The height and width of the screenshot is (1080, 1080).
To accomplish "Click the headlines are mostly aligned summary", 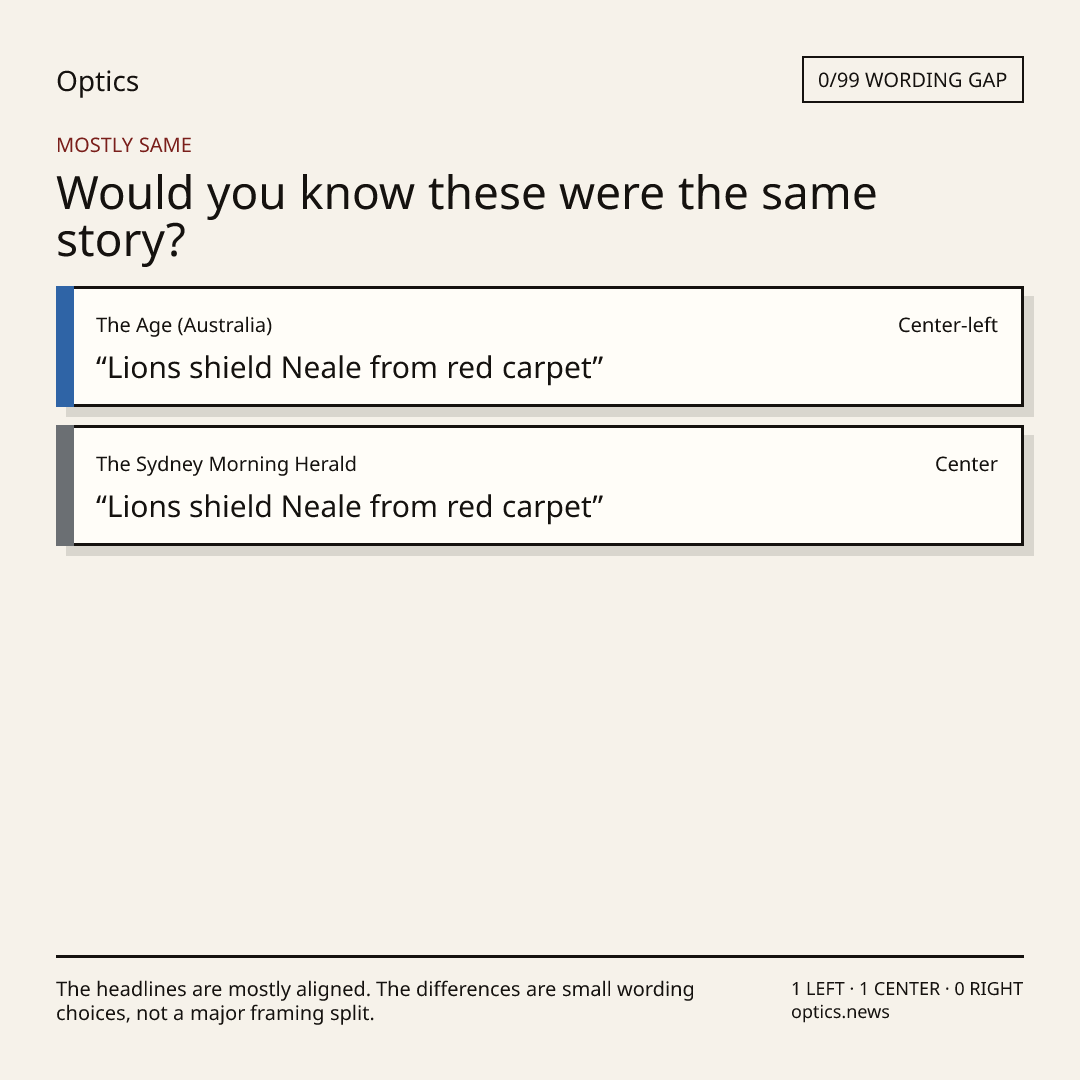I will 375,1001.
